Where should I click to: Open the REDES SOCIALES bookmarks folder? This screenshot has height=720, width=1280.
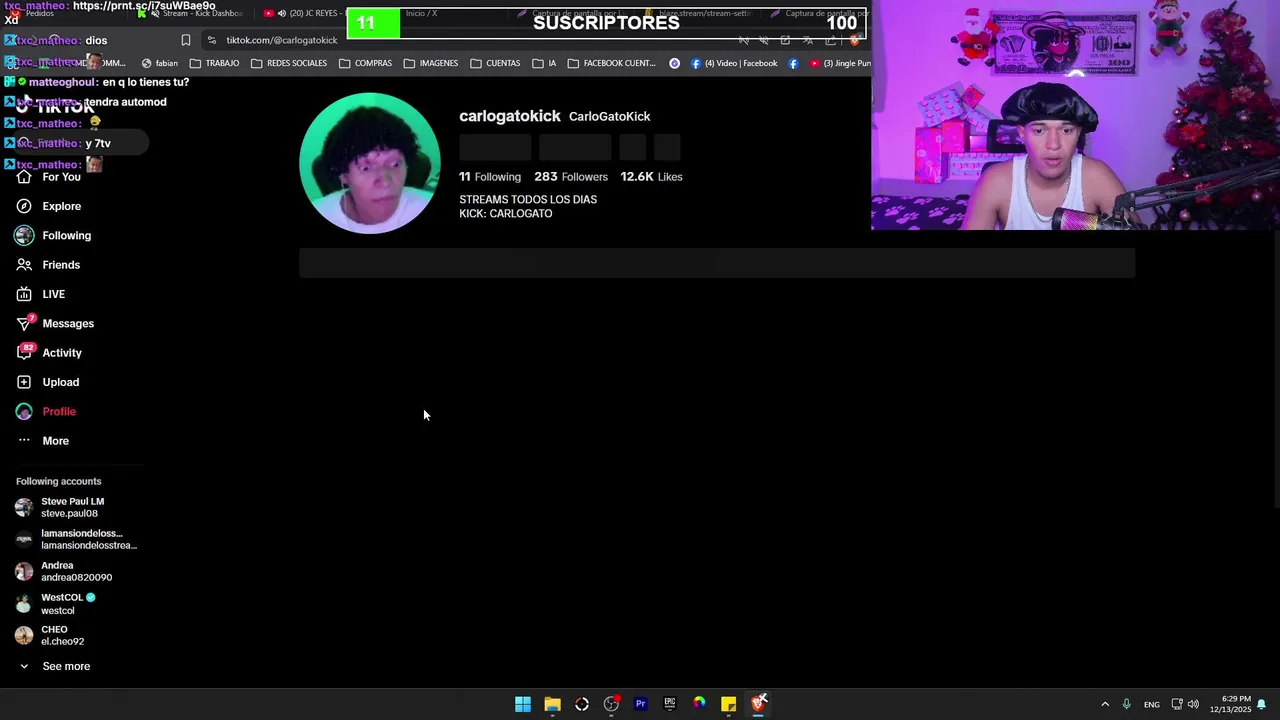(x=289, y=63)
